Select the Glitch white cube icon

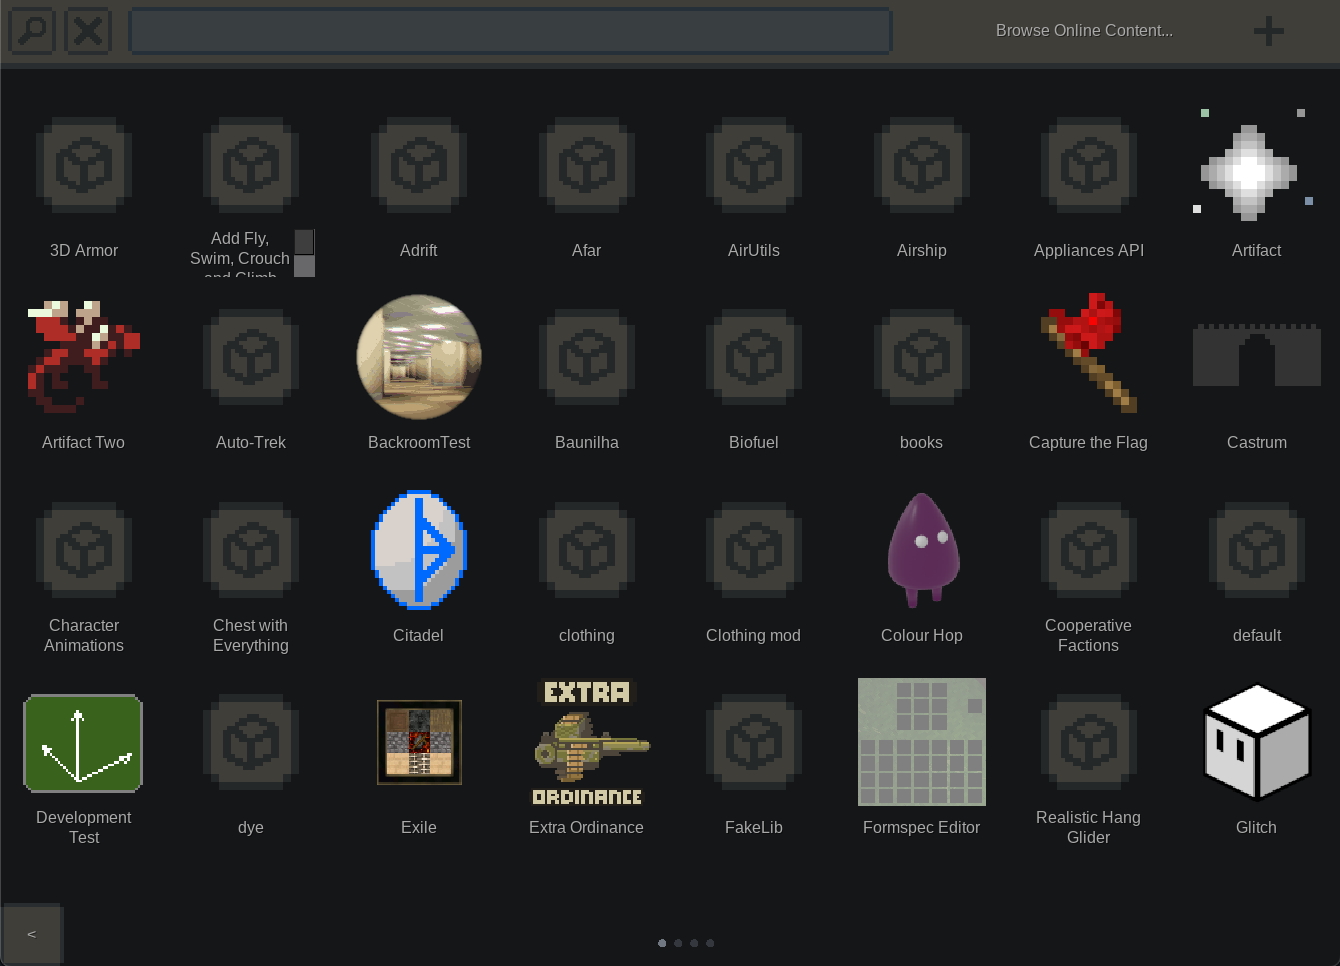click(1256, 742)
